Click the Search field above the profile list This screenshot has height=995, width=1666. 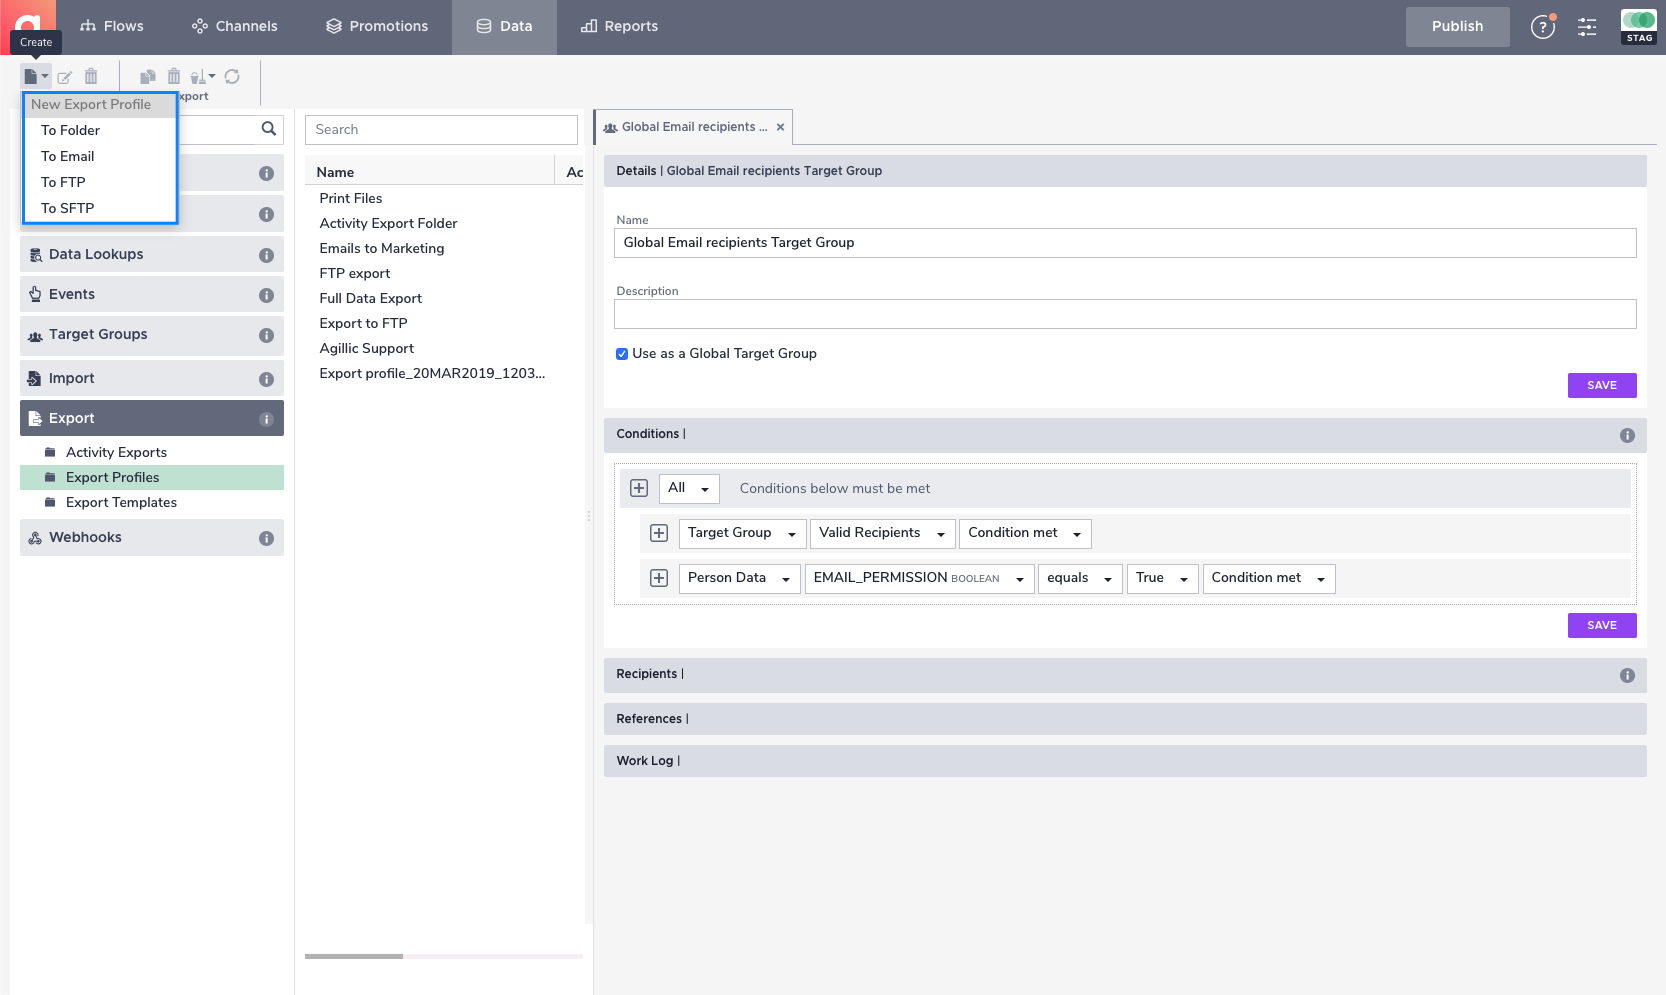click(x=441, y=130)
